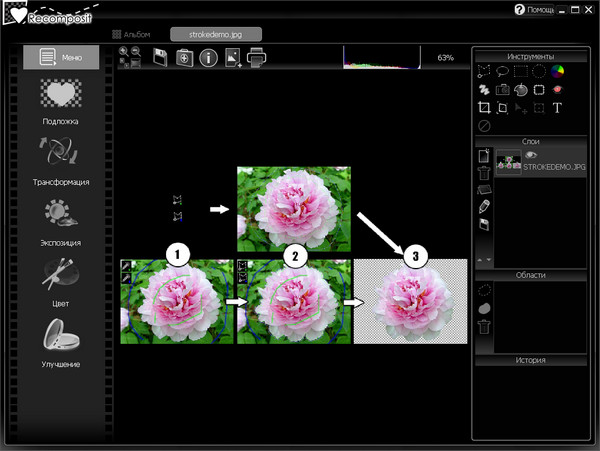Select the Text tool in Инструменты

point(557,107)
